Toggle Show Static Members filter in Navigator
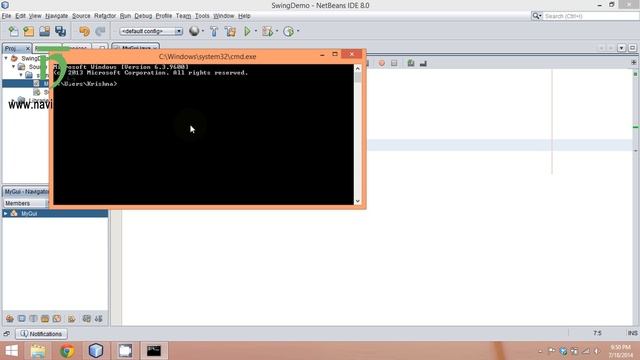 [x=33, y=319]
